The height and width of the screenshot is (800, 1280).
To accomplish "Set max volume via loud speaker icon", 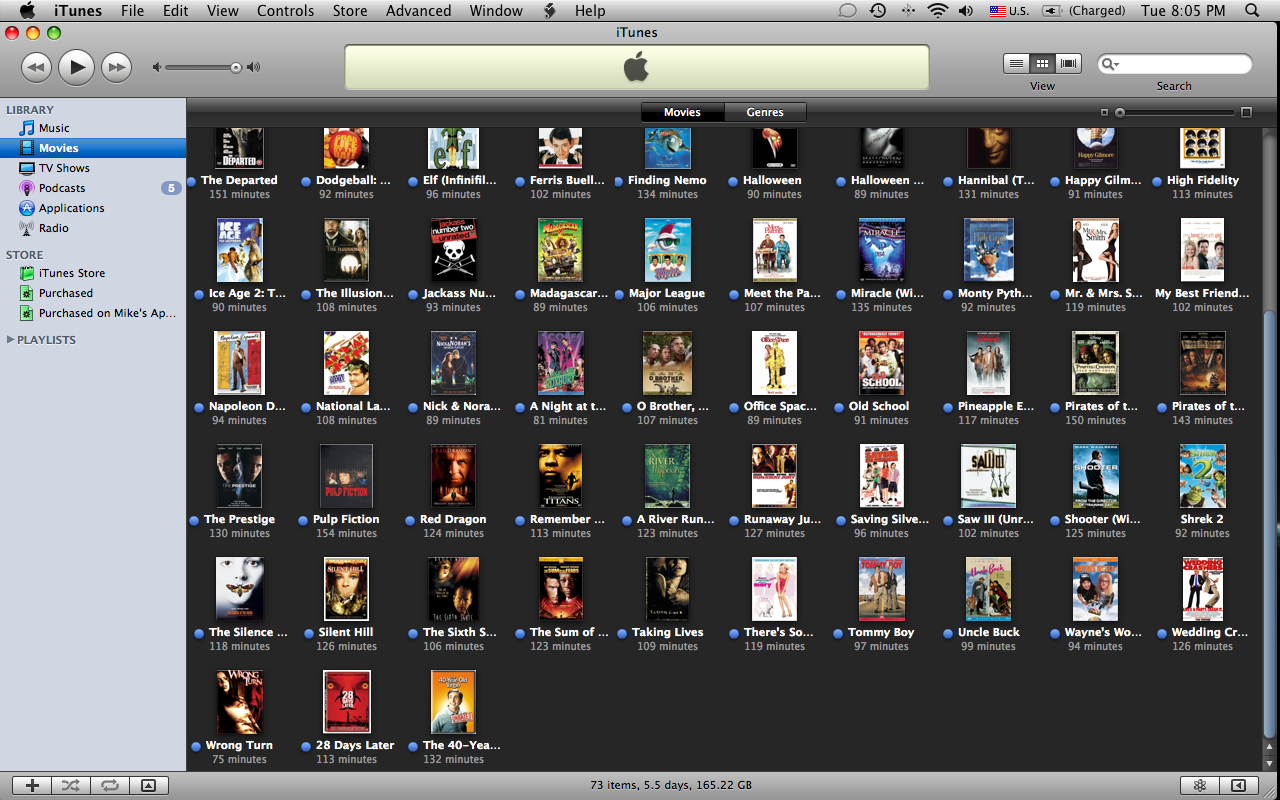I will click(254, 68).
